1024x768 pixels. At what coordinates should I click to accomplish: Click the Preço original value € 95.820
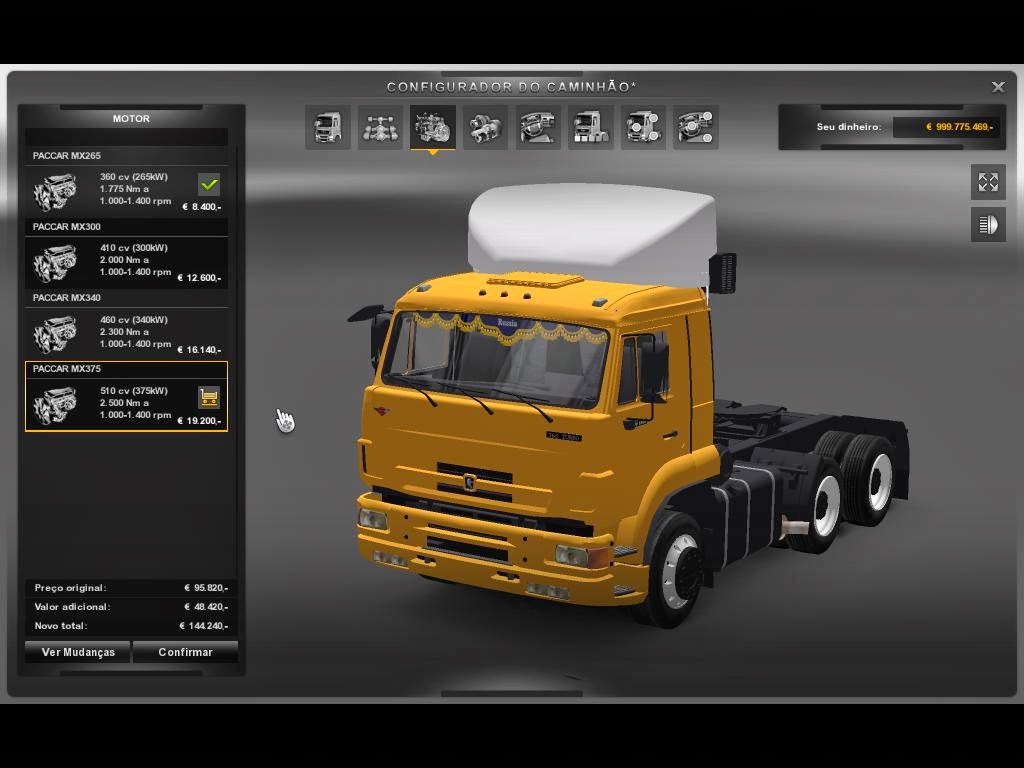click(206, 588)
